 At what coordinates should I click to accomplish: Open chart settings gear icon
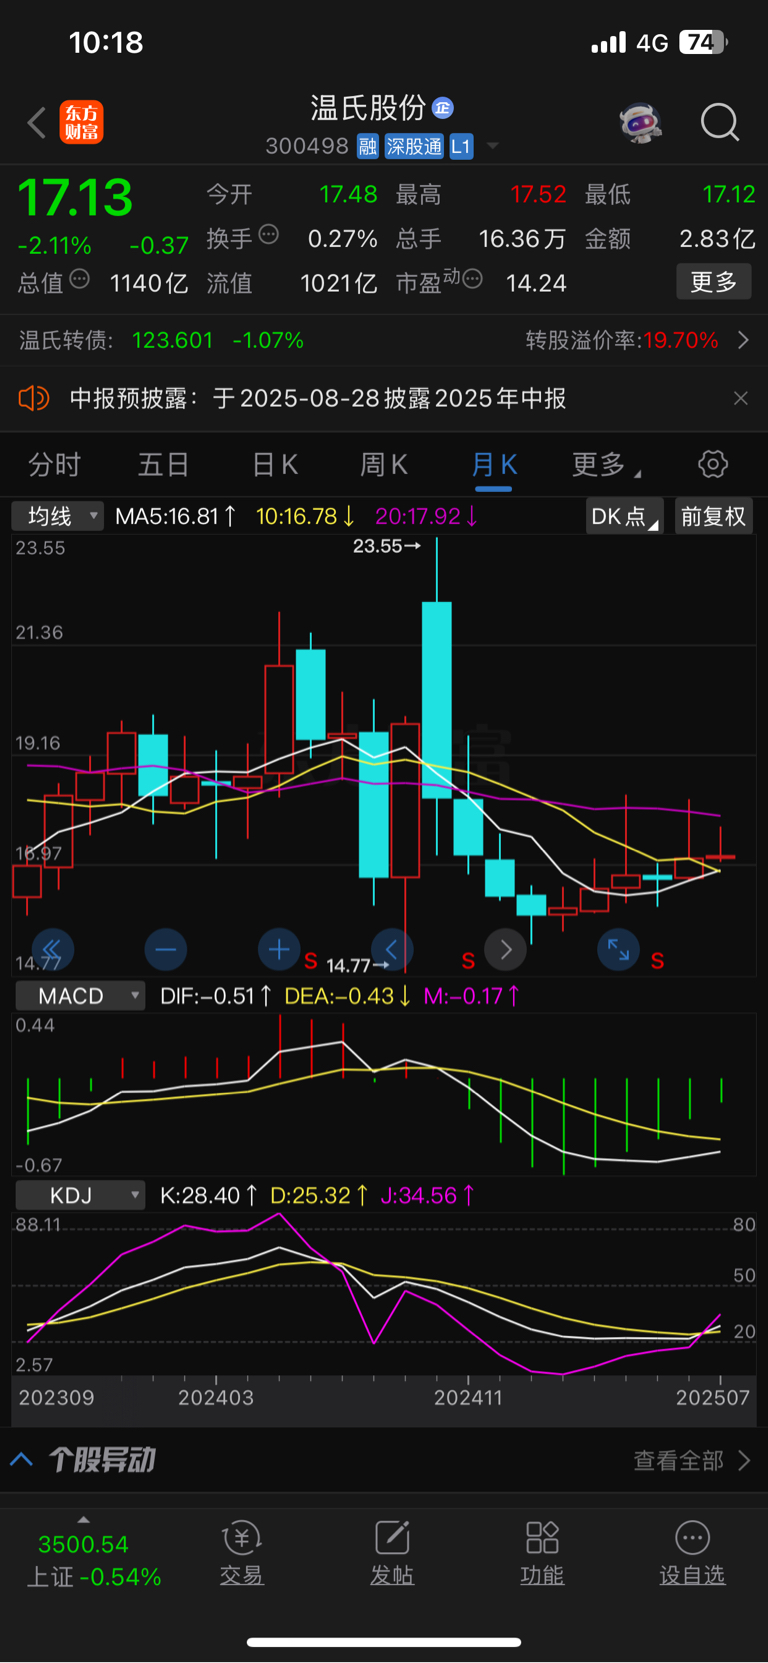[x=713, y=464]
